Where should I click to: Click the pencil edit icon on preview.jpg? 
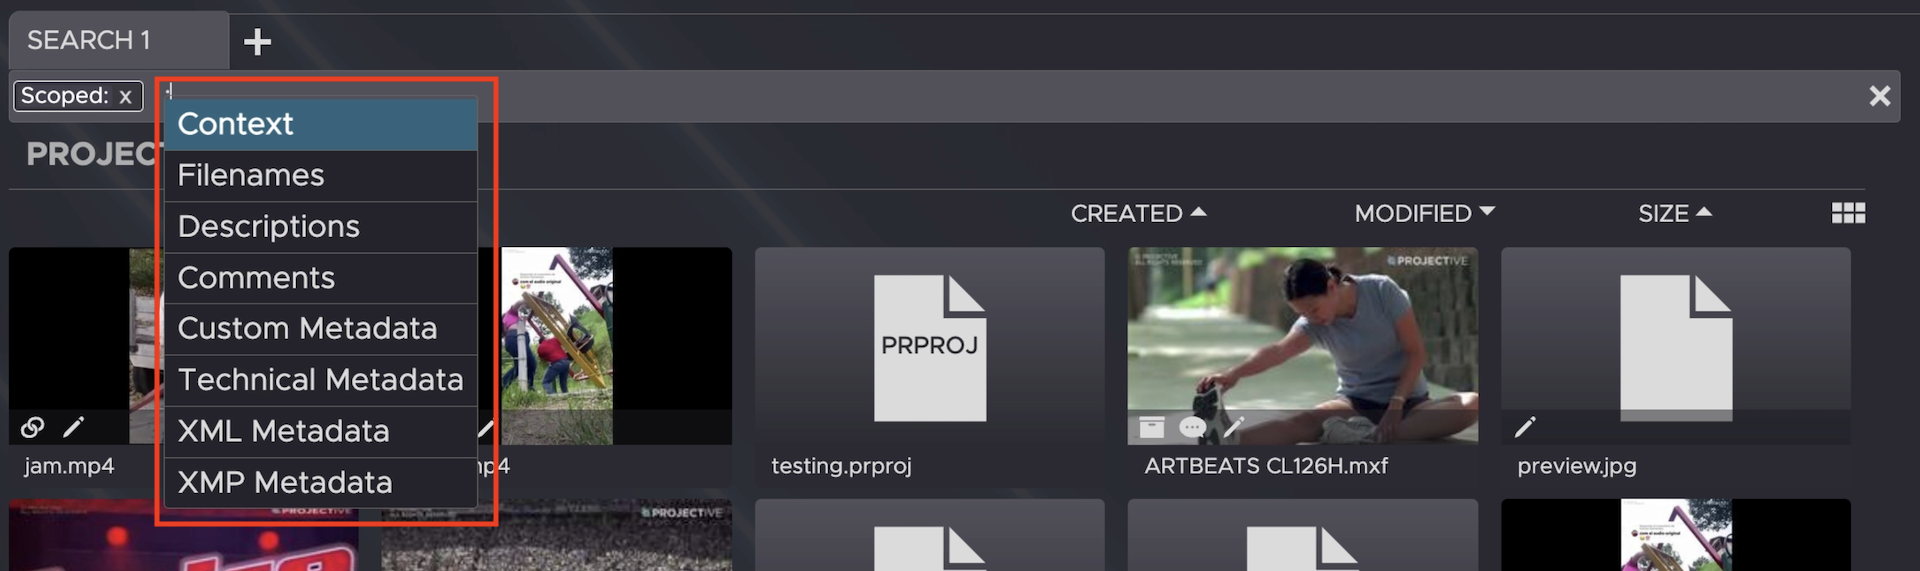pyautogui.click(x=1525, y=428)
